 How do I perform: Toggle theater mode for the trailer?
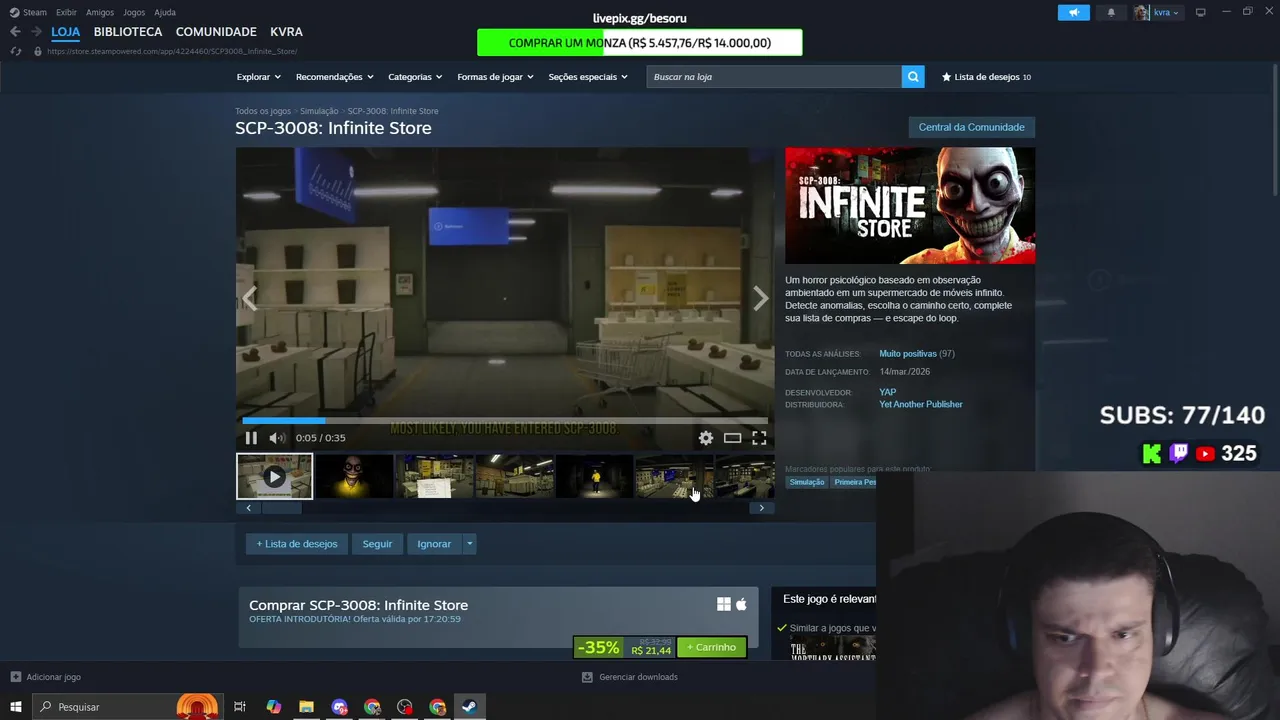tap(733, 437)
